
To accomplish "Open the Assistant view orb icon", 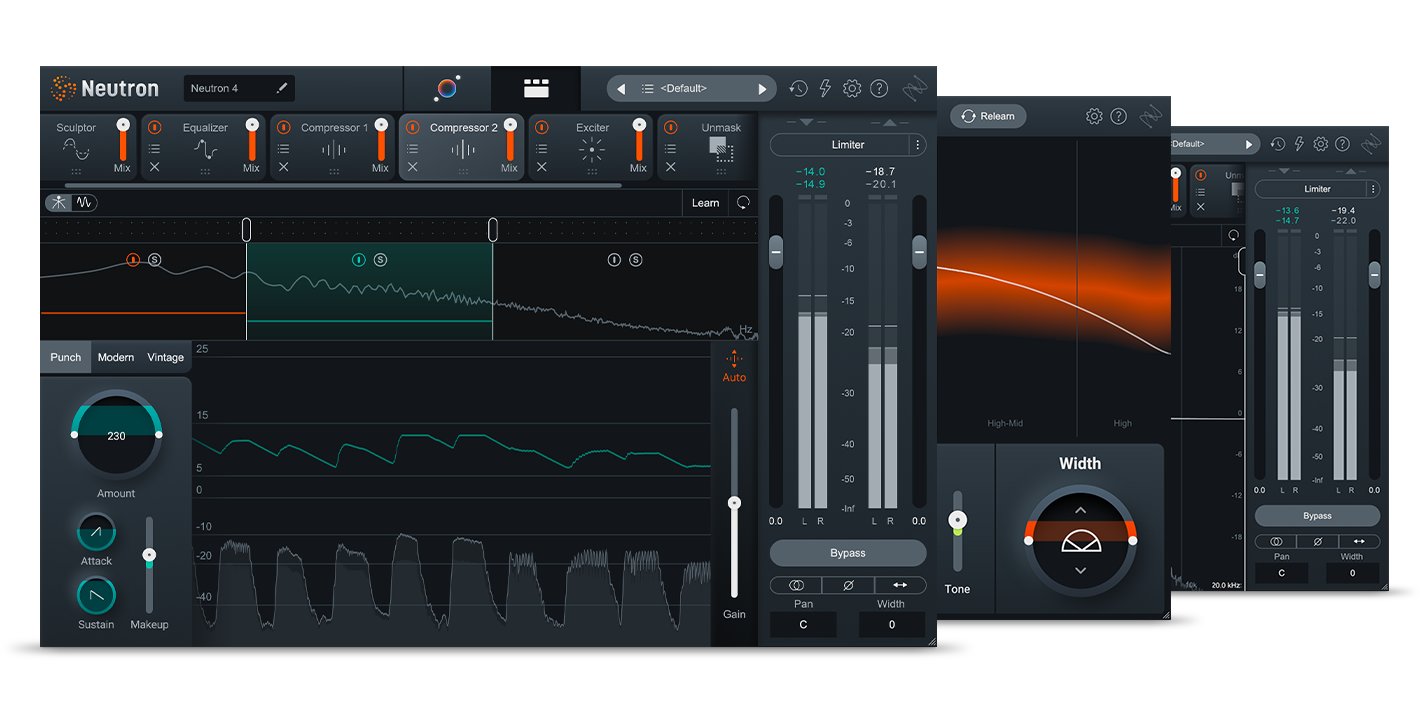I will point(447,89).
